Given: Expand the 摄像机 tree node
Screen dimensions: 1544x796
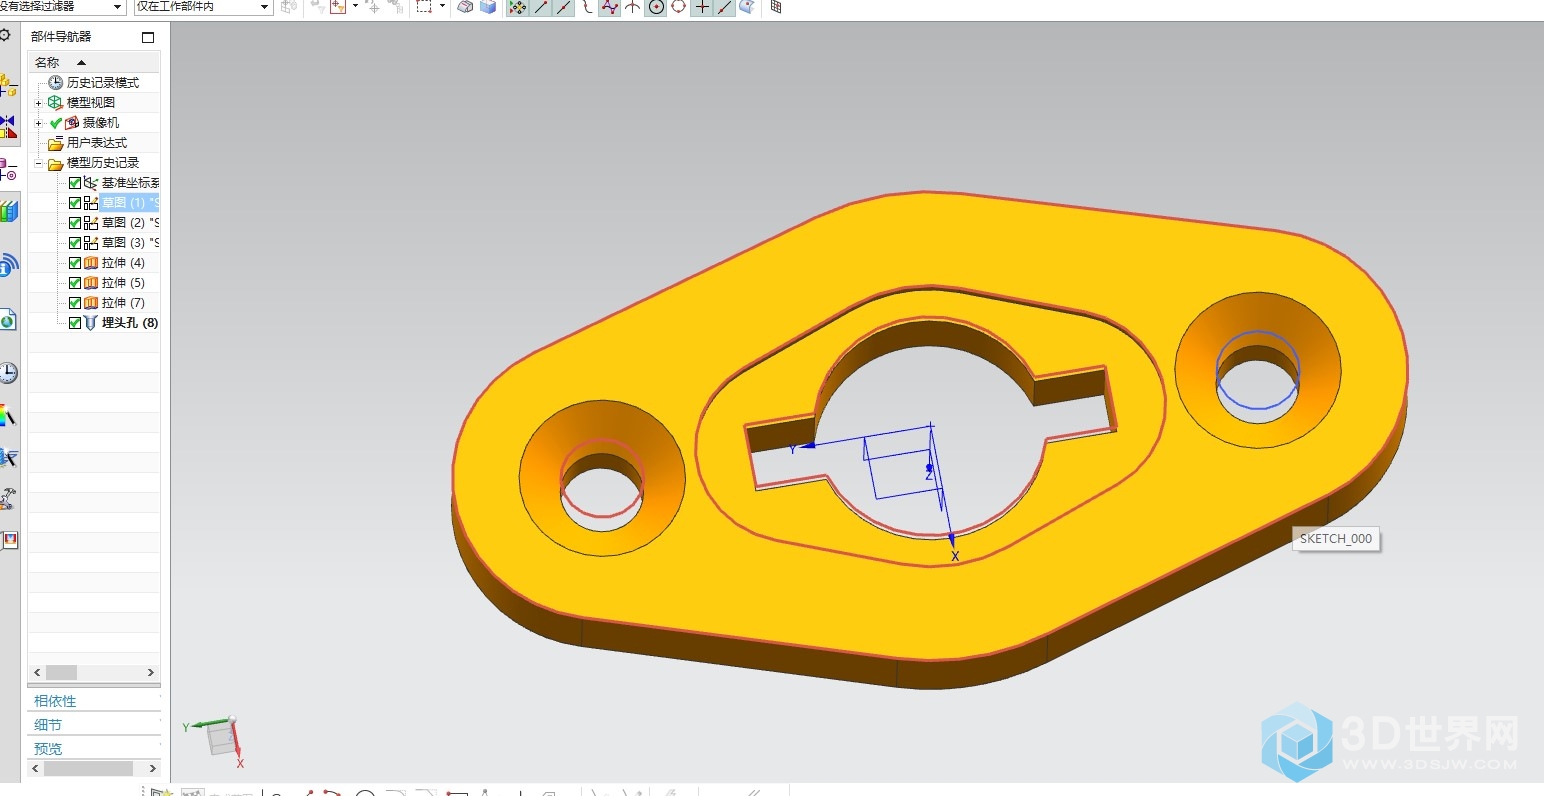Looking at the screenshot, I should [39, 123].
